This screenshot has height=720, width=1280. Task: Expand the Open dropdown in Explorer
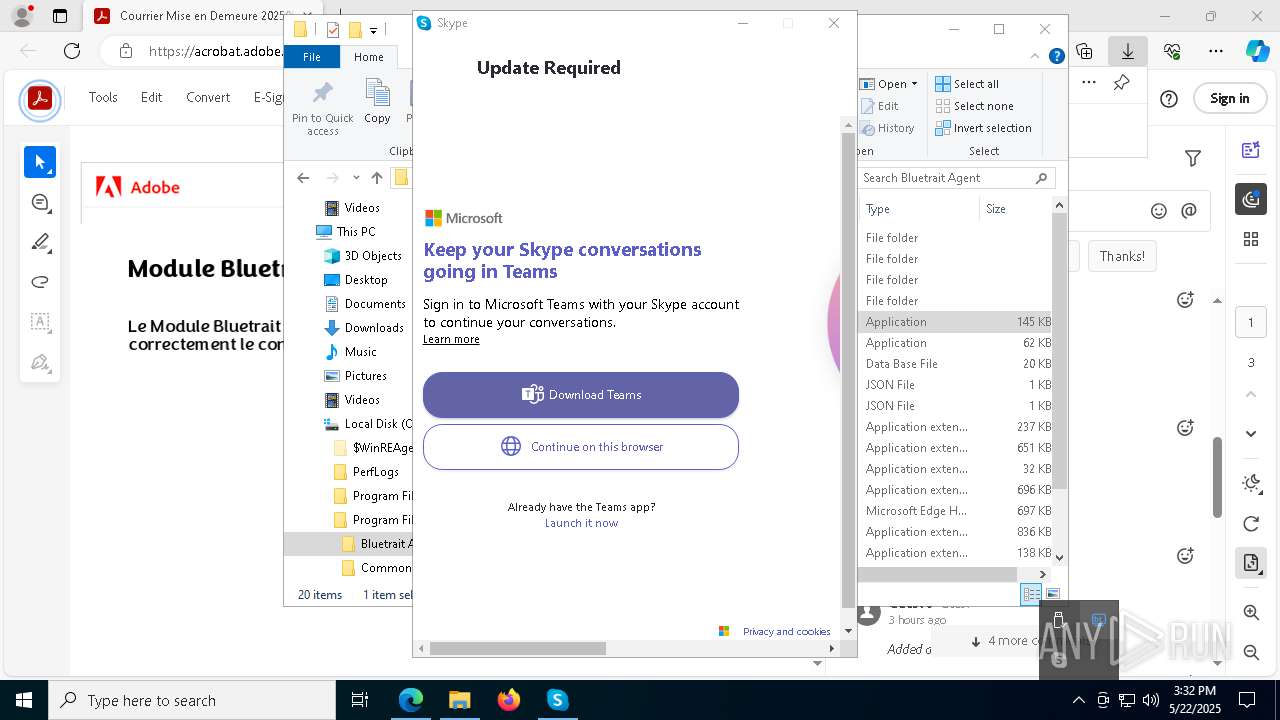[914, 84]
